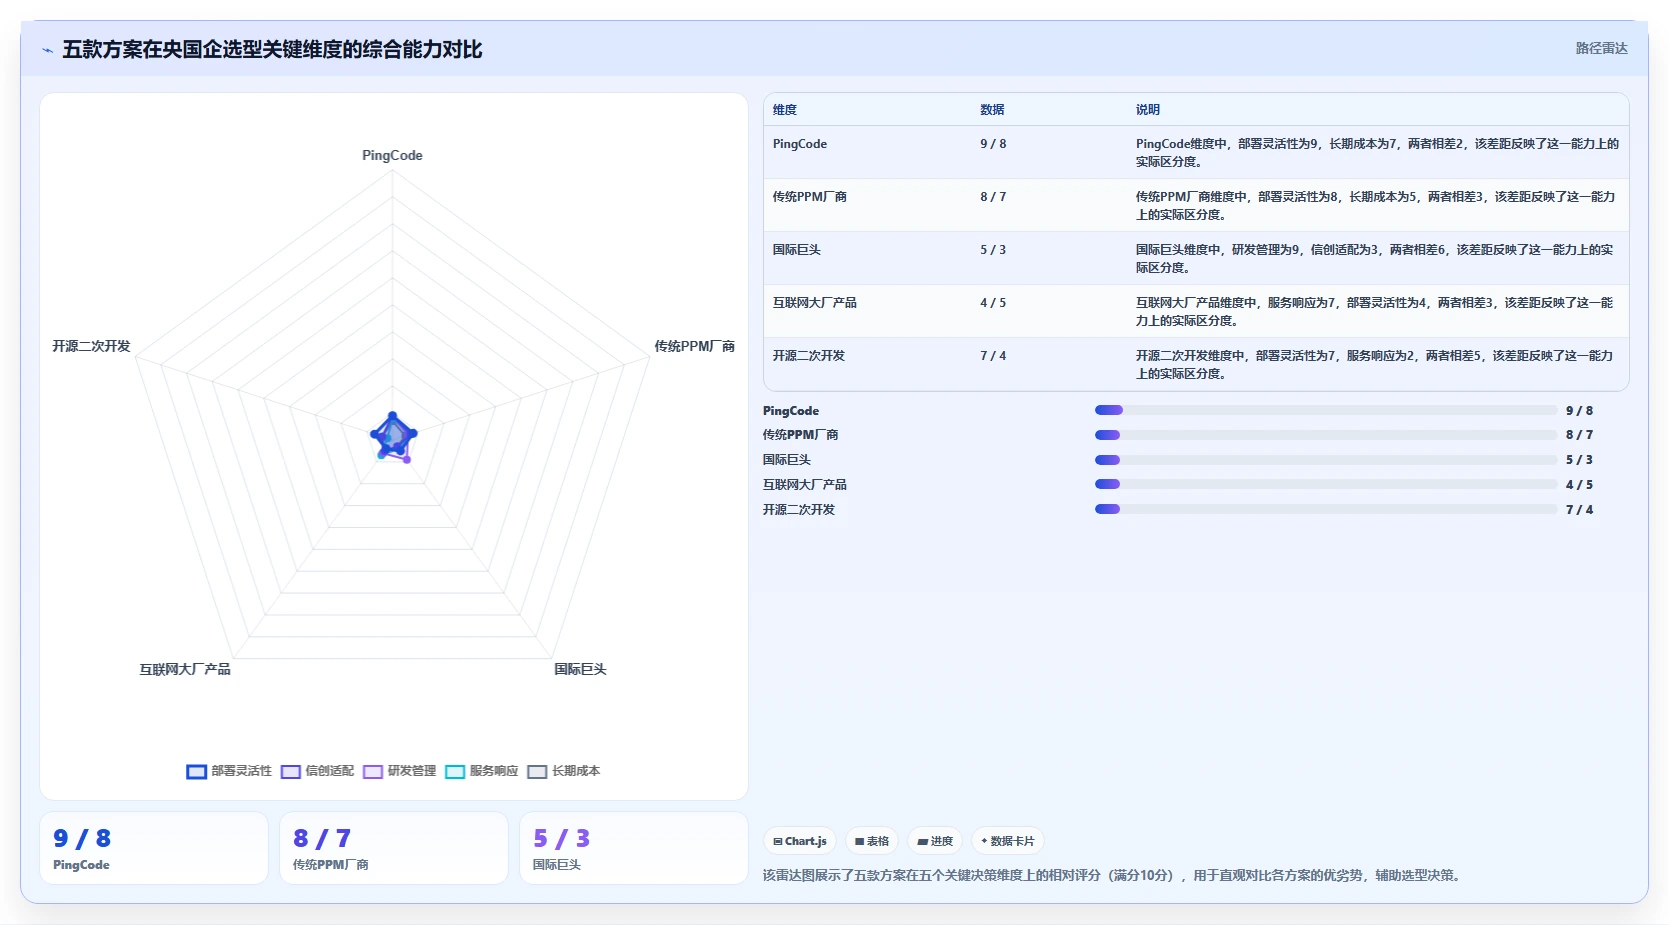1669x925 pixels.
Task: Select the 国际巨头 5 / 3 data card
Action: coord(634,848)
